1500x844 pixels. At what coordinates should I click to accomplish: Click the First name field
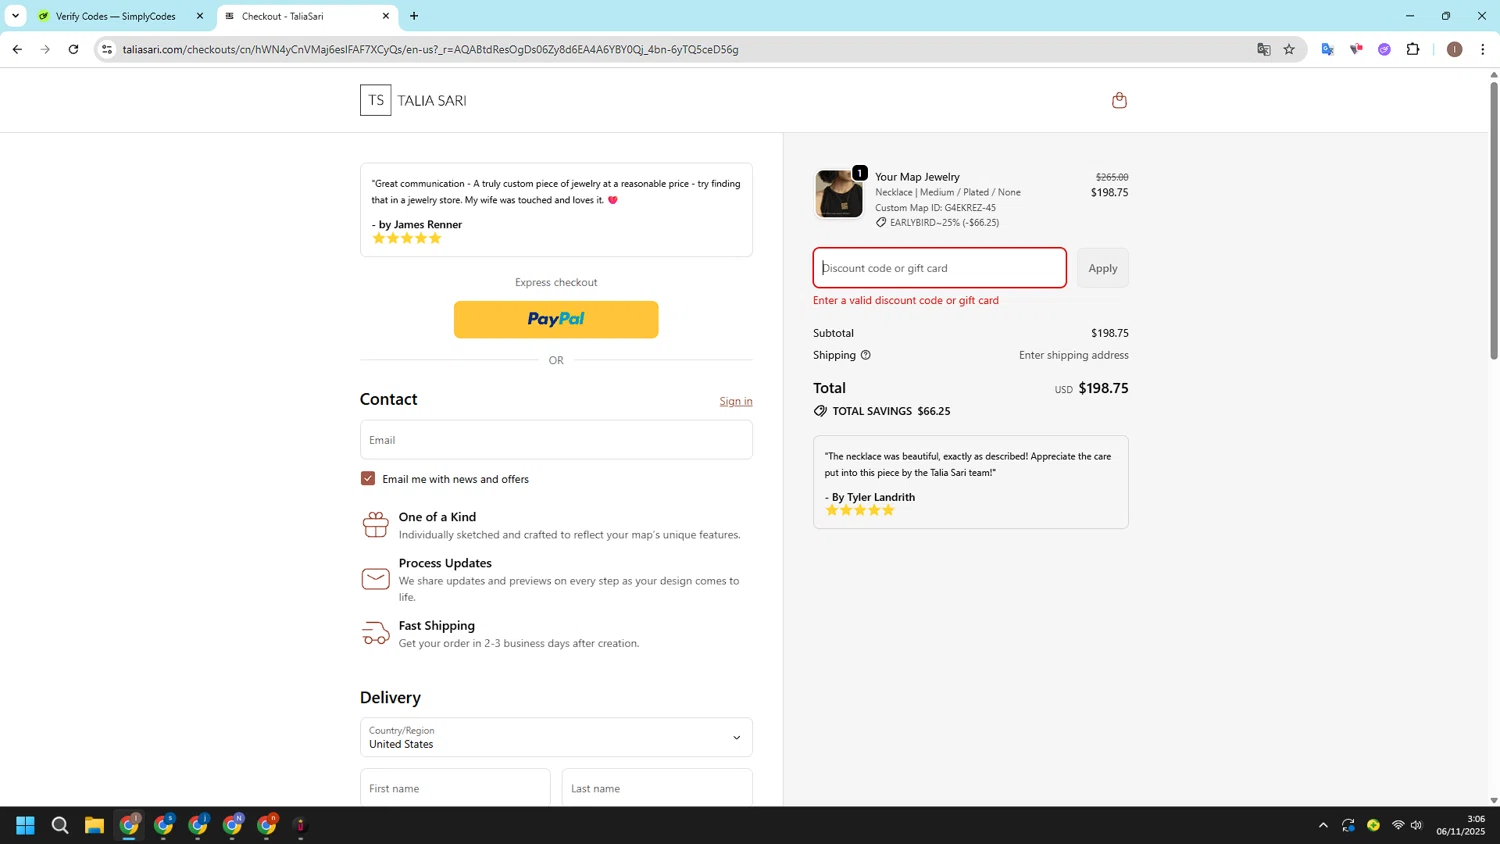(x=455, y=788)
